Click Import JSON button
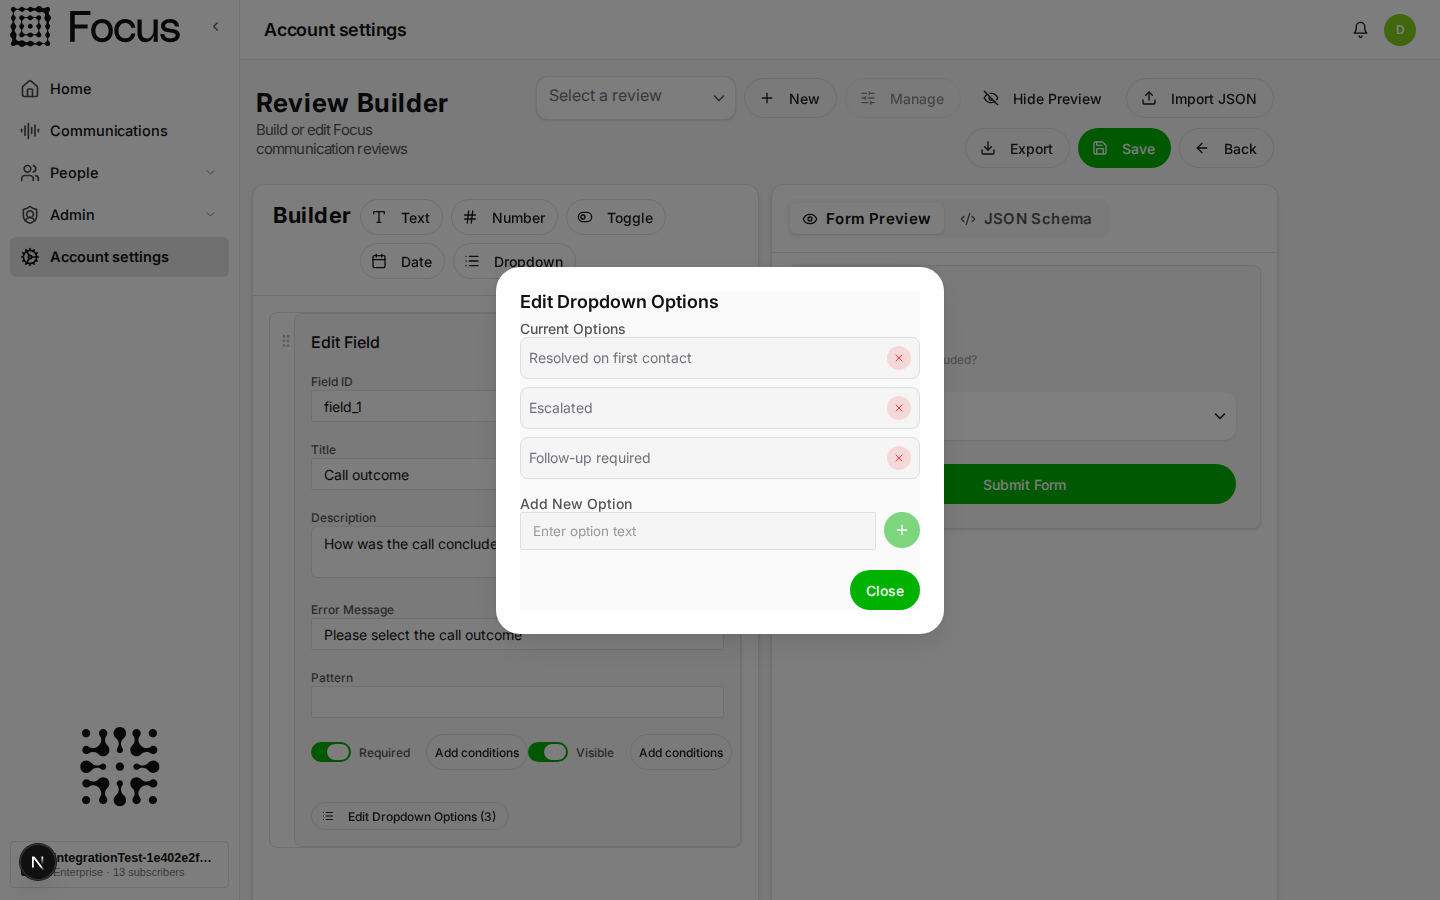Image resolution: width=1440 pixels, height=900 pixels. click(x=1199, y=98)
